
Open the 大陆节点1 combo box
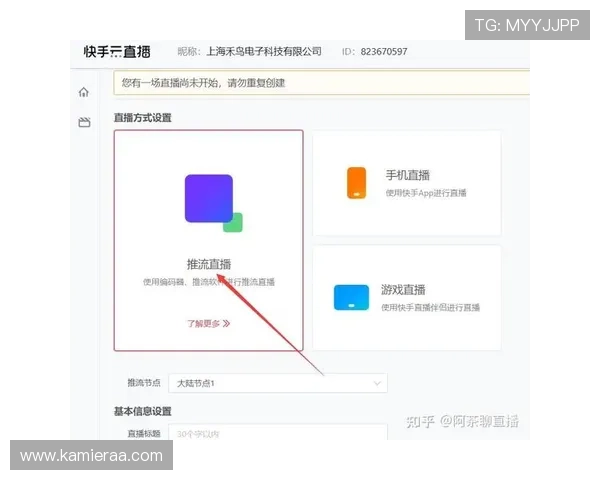(x=278, y=383)
